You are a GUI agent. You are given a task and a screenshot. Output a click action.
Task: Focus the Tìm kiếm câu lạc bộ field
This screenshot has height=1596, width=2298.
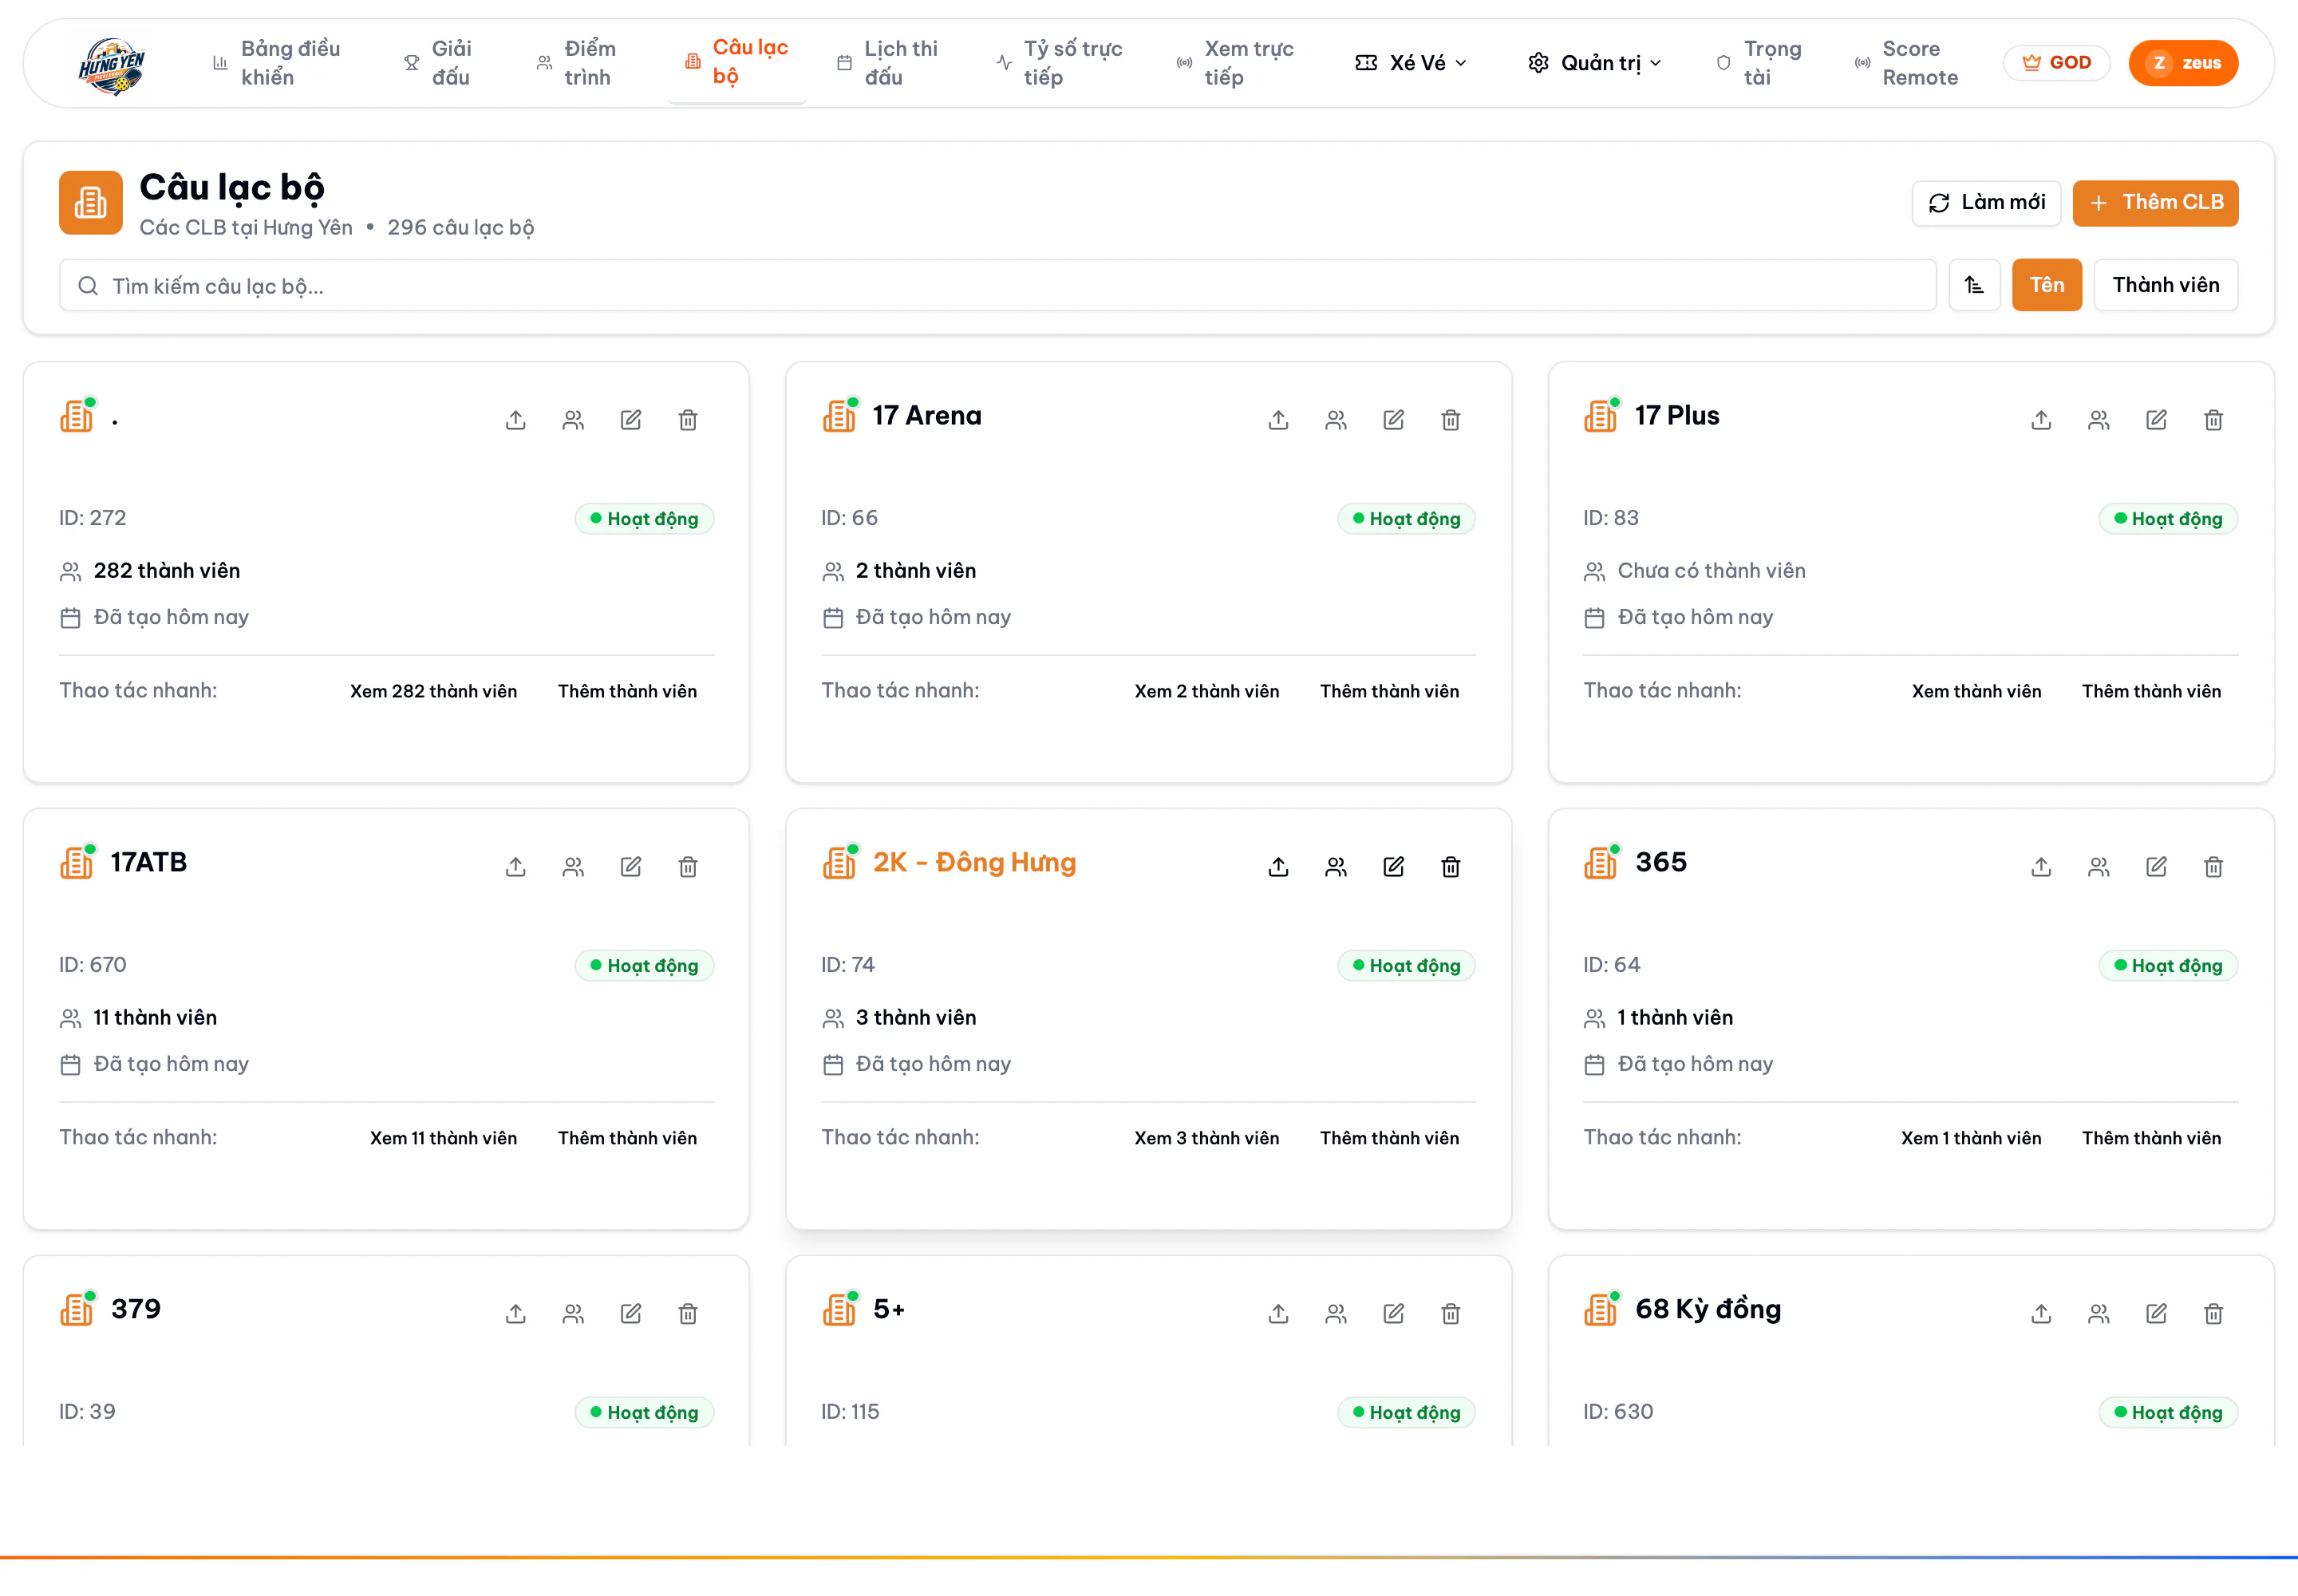pyautogui.click(x=997, y=286)
